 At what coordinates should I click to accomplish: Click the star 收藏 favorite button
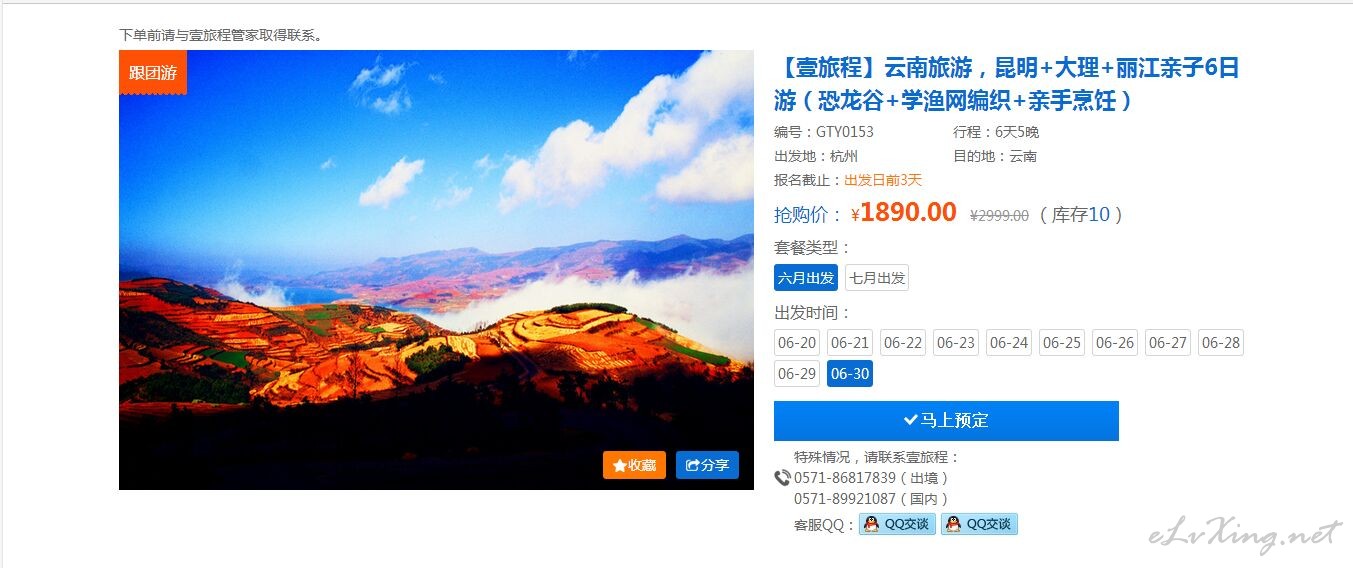click(634, 465)
